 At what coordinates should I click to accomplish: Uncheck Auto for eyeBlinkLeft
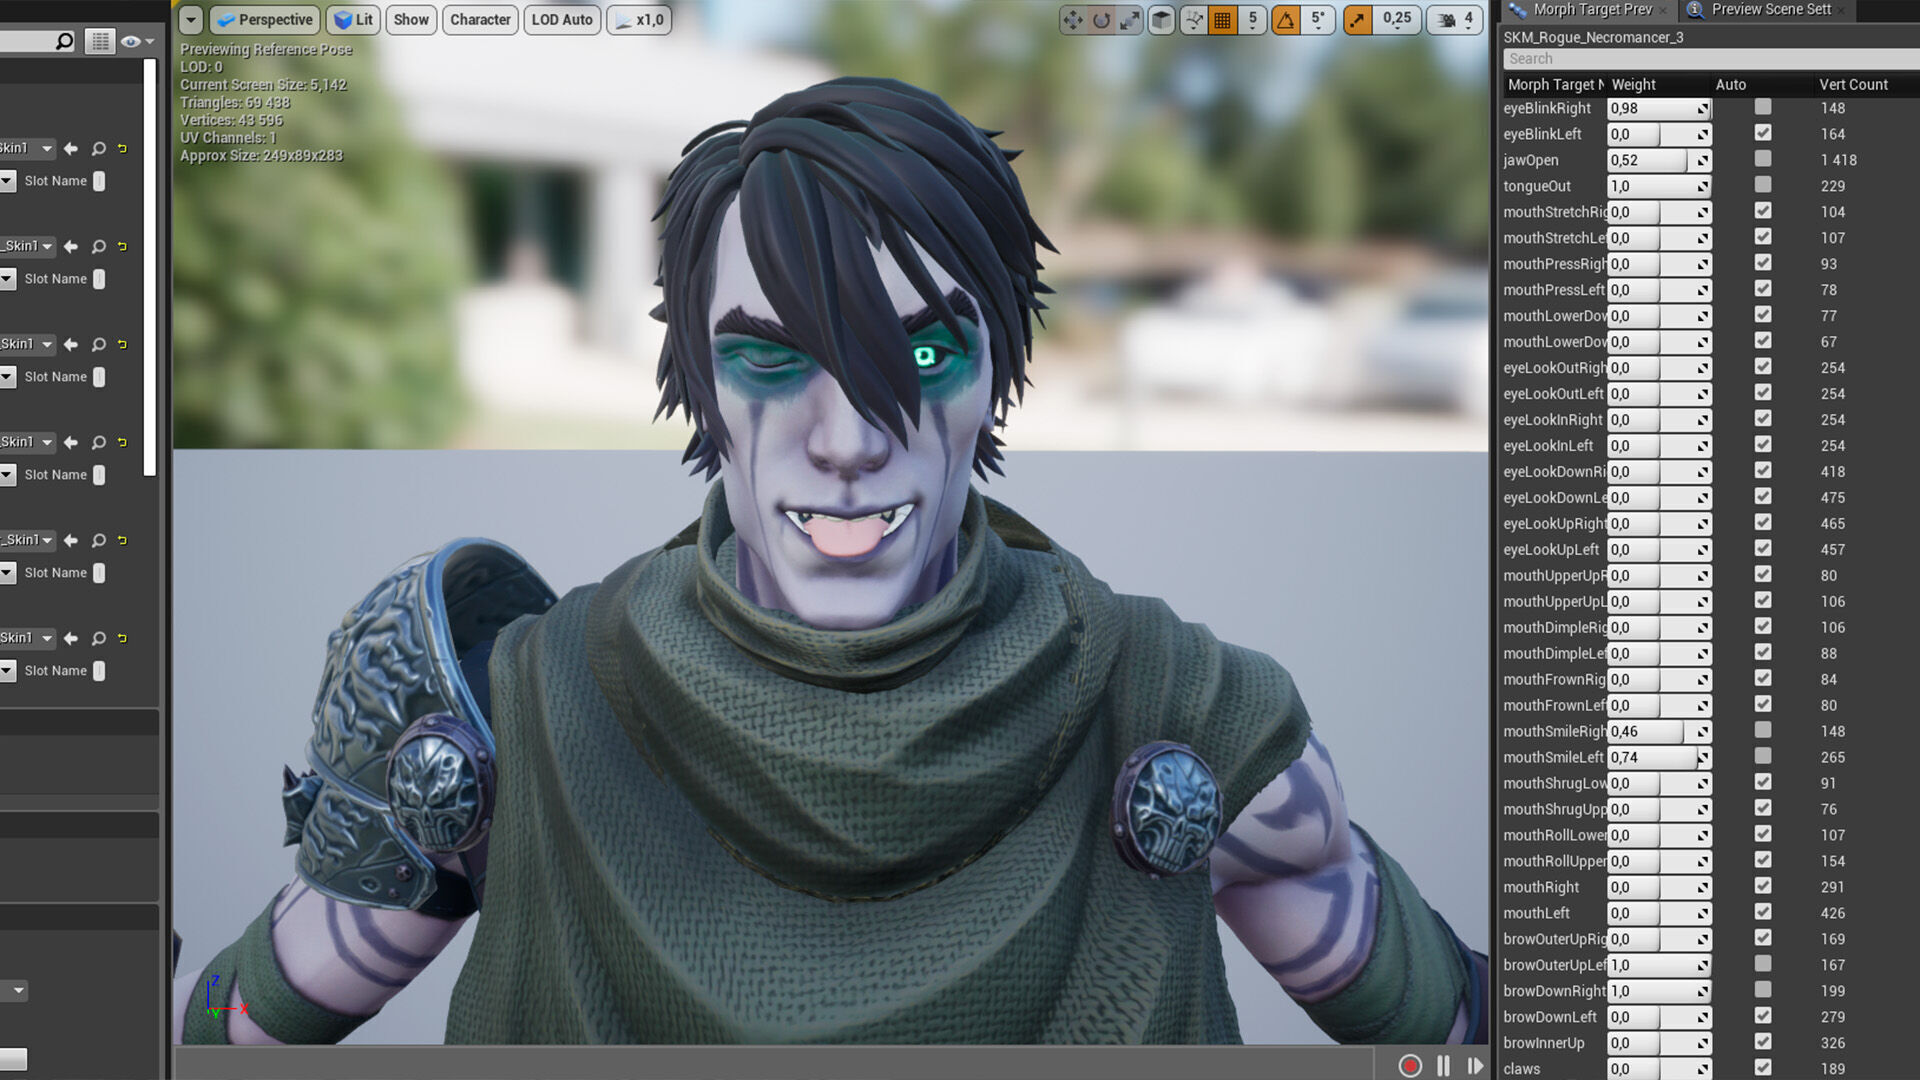click(1763, 133)
